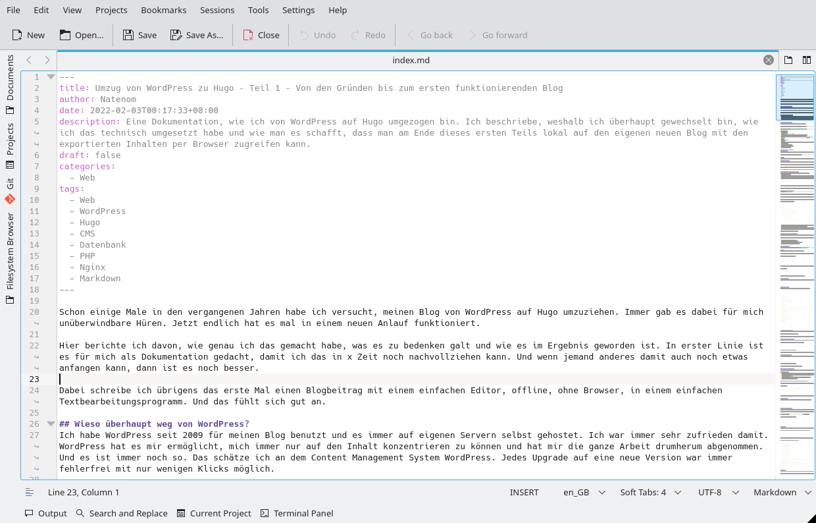Switch to previous tab with left arrow
This screenshot has height=523, width=816.
[29, 60]
